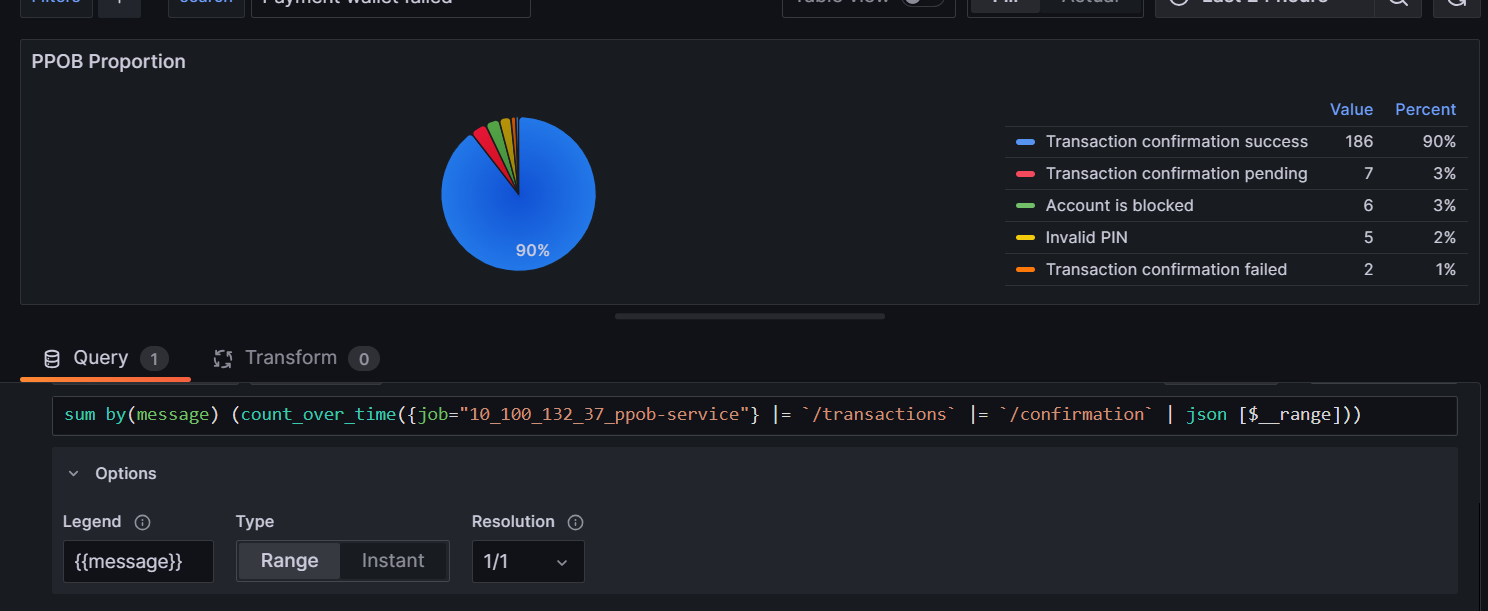Click the Resolution label text
The image size is (1488, 611).
pyautogui.click(x=513, y=522)
